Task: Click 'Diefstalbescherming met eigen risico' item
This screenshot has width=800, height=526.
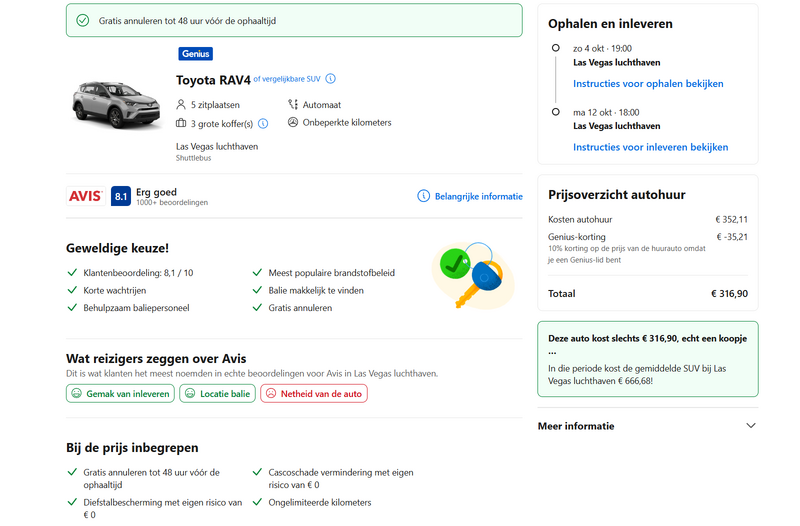Action: pyautogui.click(x=163, y=508)
